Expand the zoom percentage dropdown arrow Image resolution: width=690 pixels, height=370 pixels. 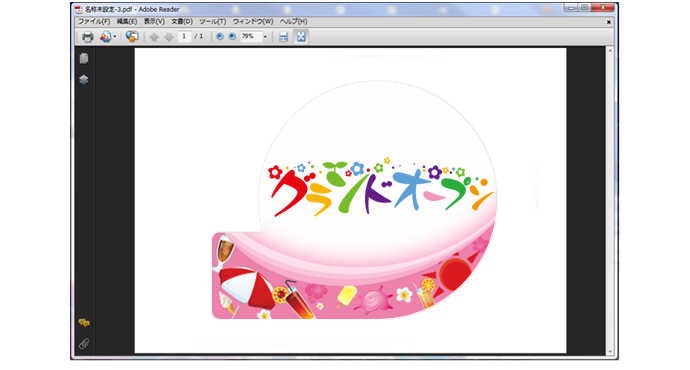point(265,37)
